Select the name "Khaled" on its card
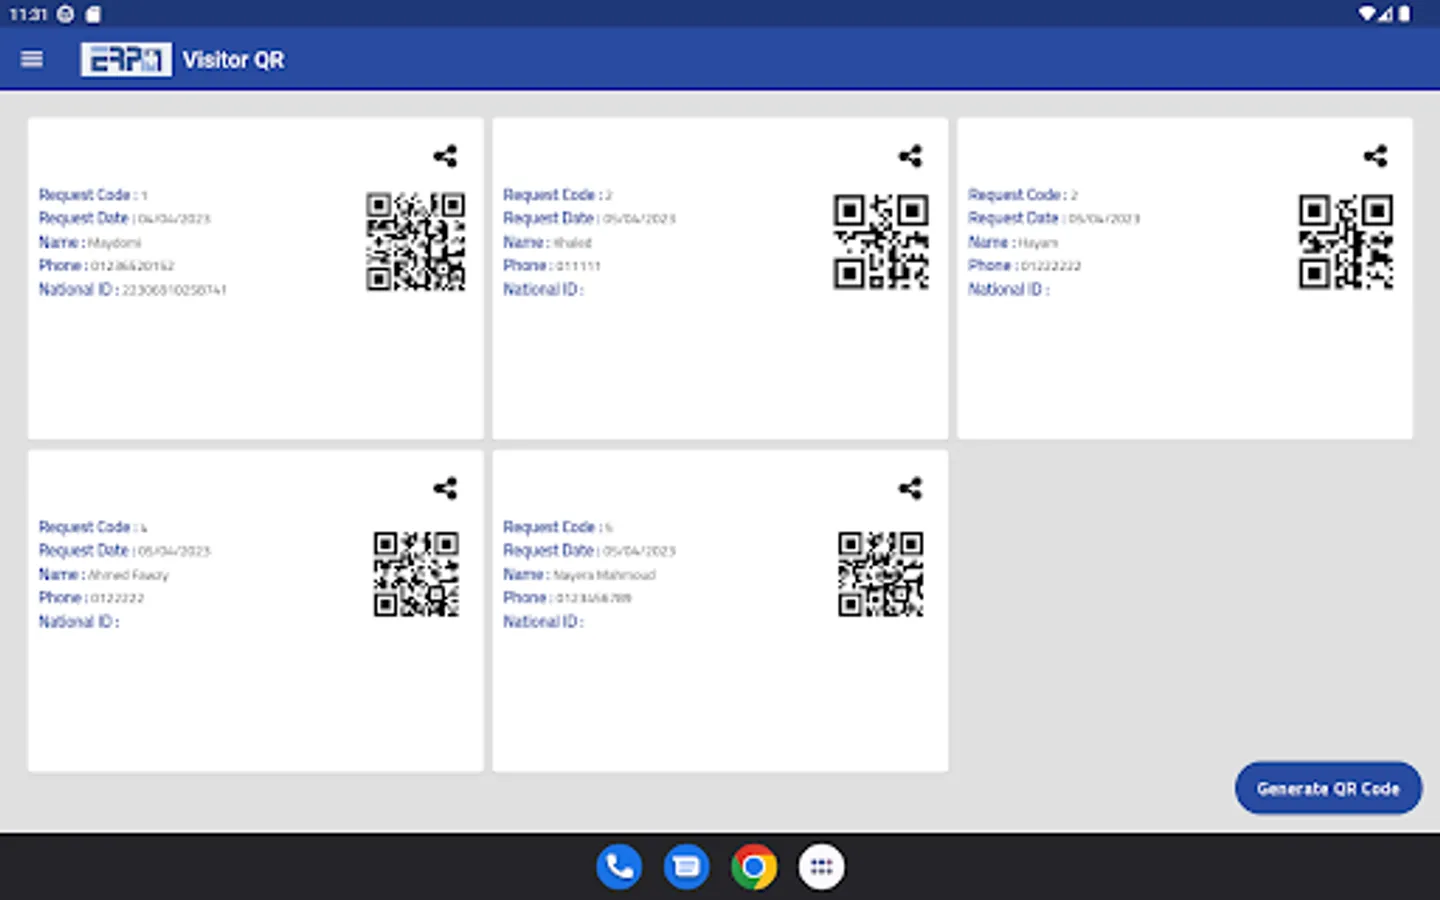1440x900 pixels. (x=573, y=243)
